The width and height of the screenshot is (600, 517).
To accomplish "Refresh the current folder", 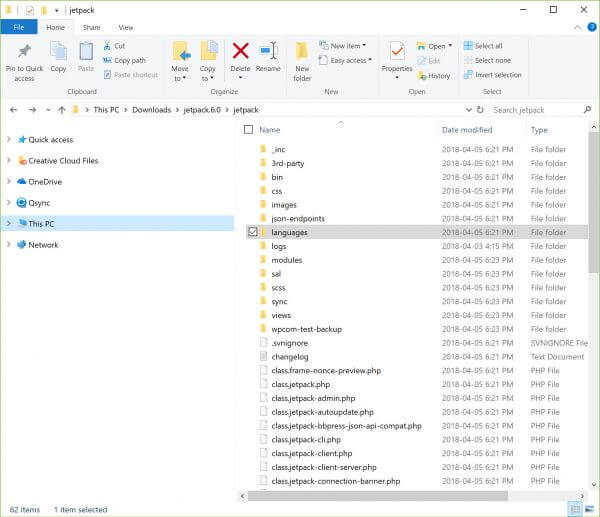I will click(x=480, y=110).
